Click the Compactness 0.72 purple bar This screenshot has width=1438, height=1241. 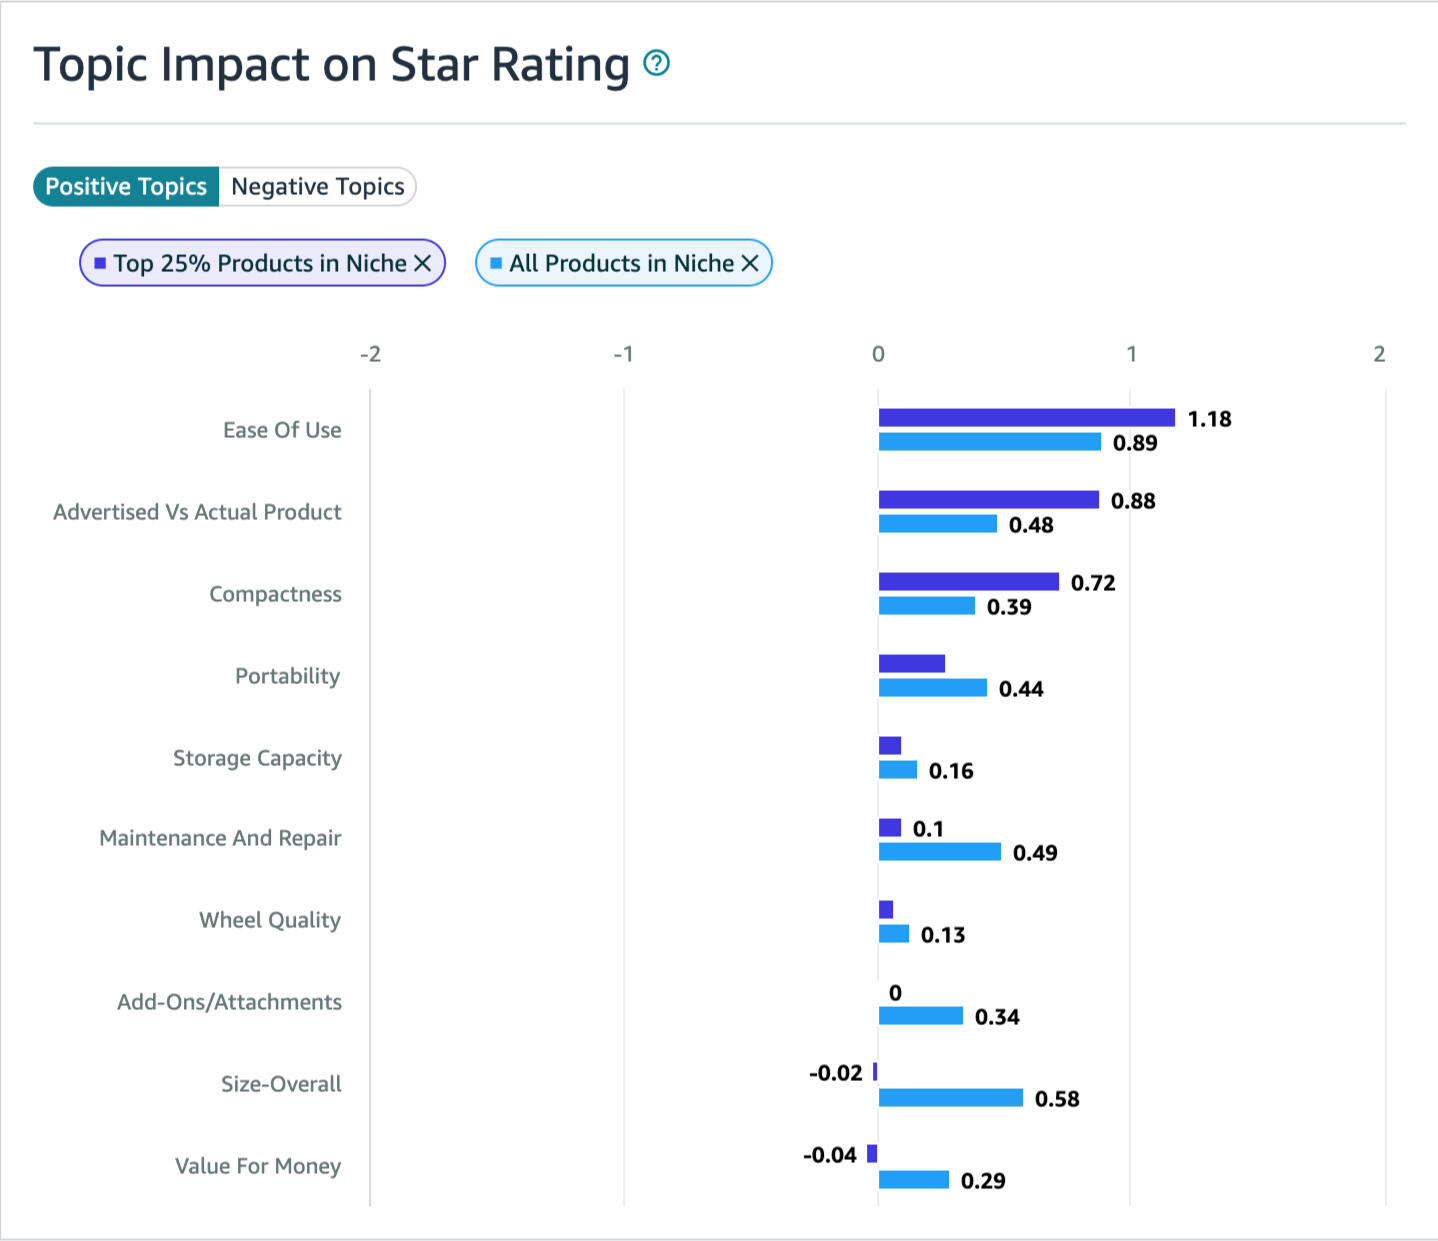tap(968, 582)
